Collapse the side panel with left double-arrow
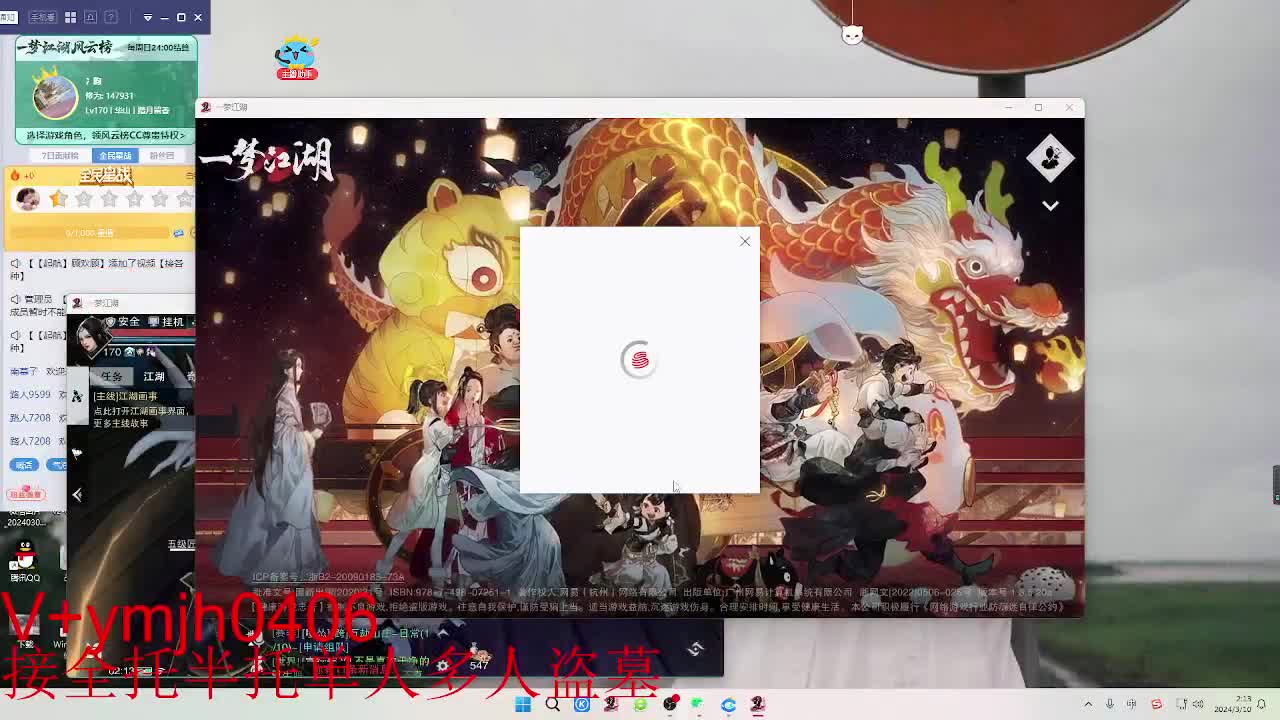Image resolution: width=1280 pixels, height=720 pixels. 77,494
